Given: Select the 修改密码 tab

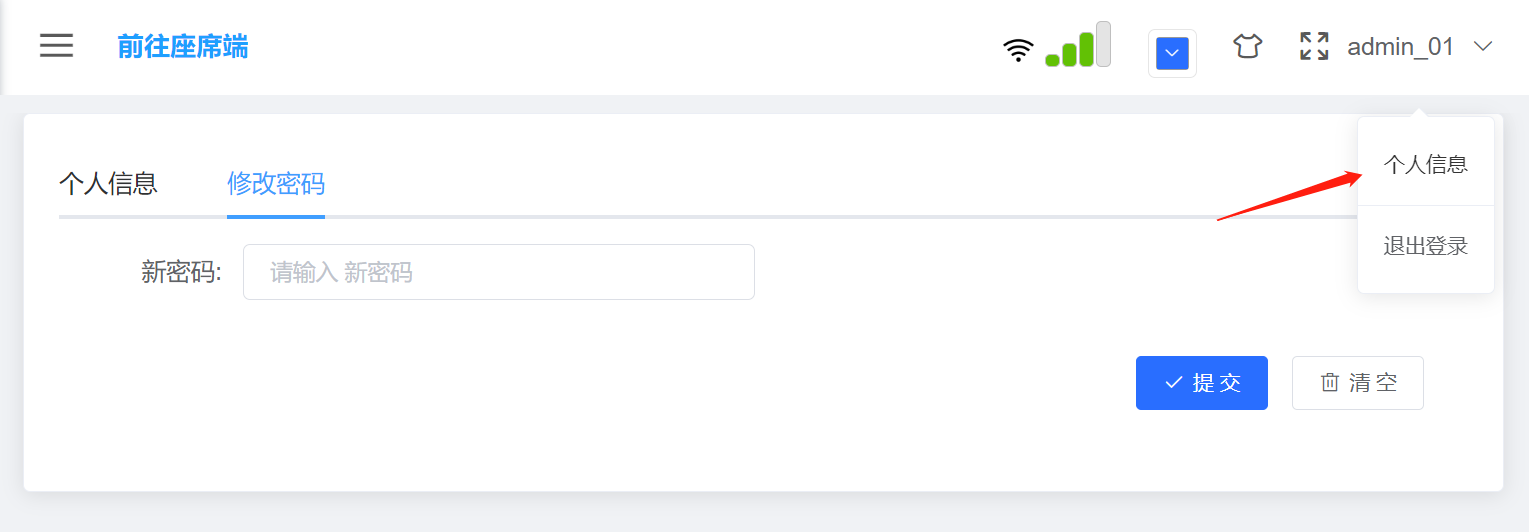Looking at the screenshot, I should 276,183.
